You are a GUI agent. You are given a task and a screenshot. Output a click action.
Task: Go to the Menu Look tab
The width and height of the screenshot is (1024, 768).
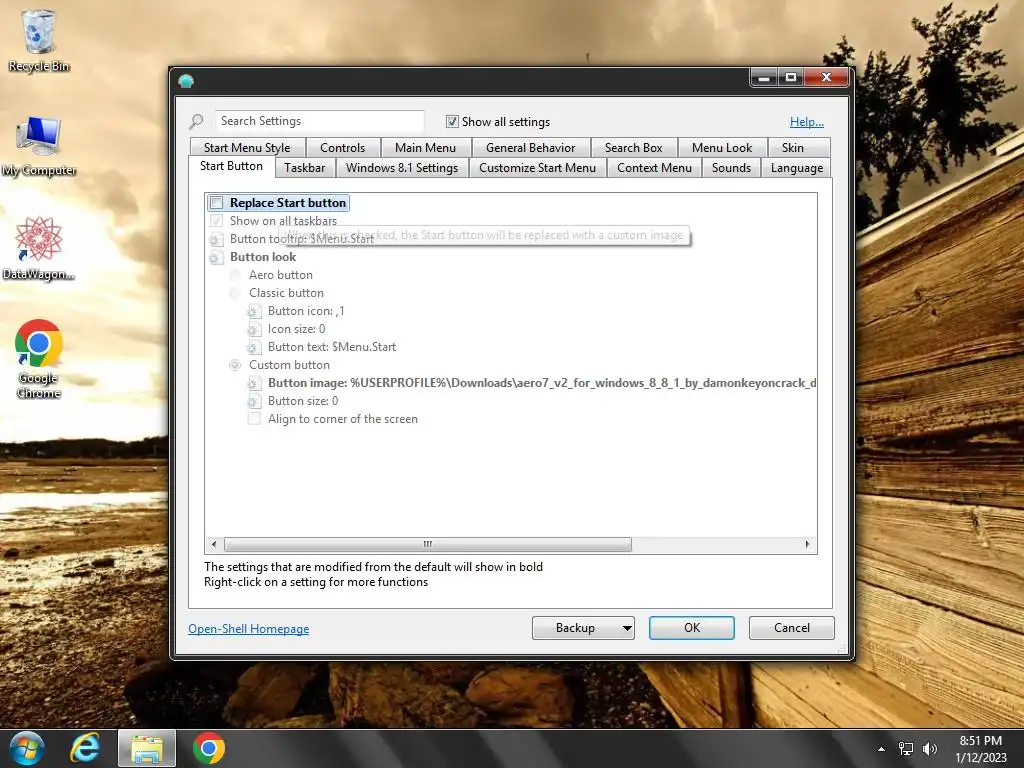click(x=722, y=148)
